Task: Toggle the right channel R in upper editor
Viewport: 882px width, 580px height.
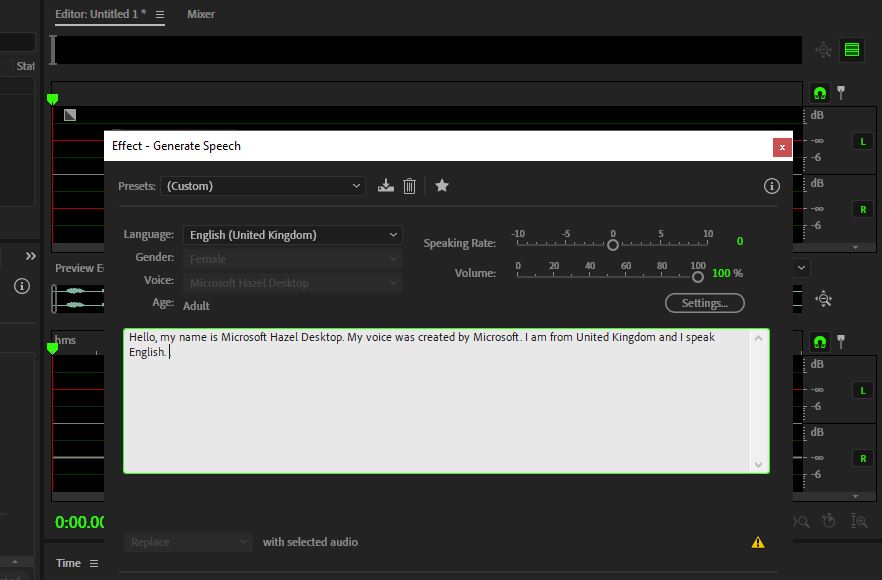Action: click(863, 209)
